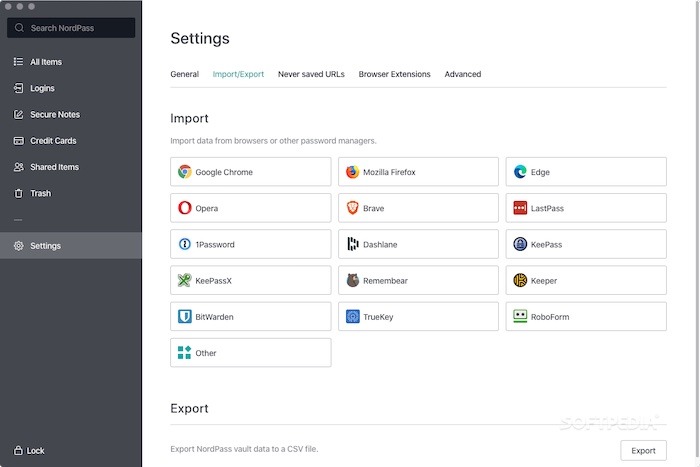
Task: Click the Credit Cards sidebar icon
Action: coord(18,141)
